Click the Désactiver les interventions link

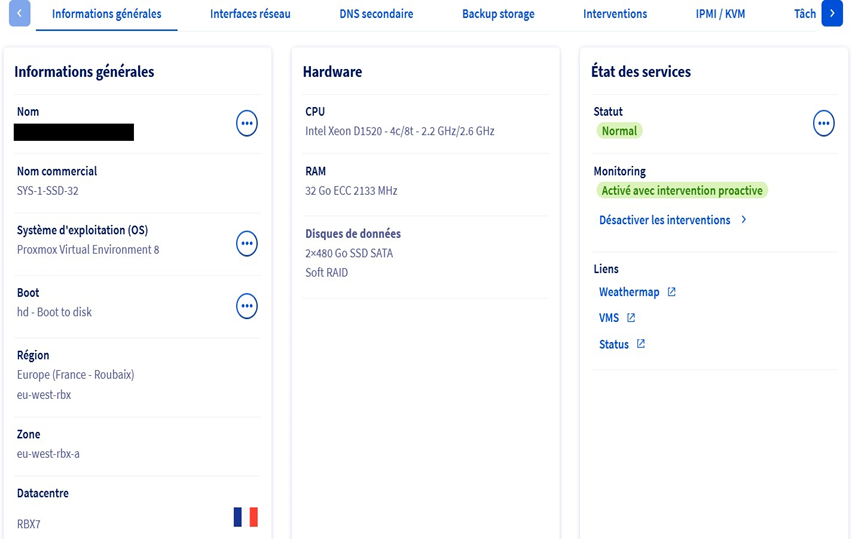point(664,220)
